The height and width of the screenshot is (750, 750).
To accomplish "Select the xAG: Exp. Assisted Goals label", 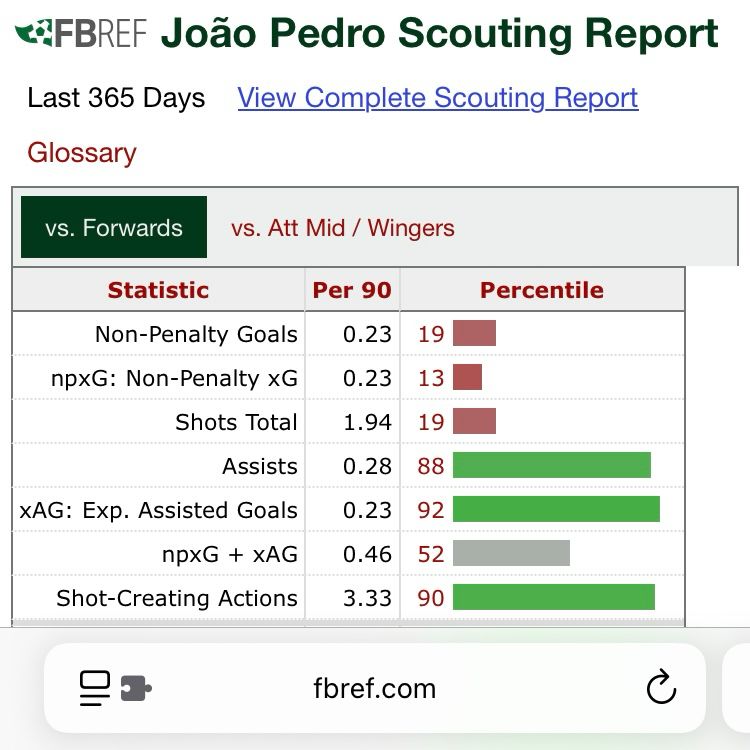I will 158,510.
